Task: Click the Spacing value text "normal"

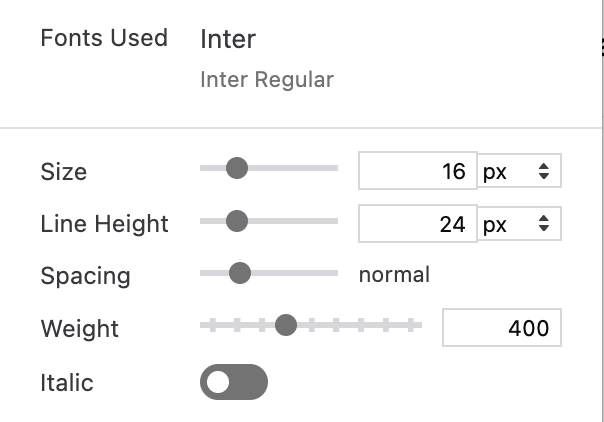Action: (x=394, y=274)
